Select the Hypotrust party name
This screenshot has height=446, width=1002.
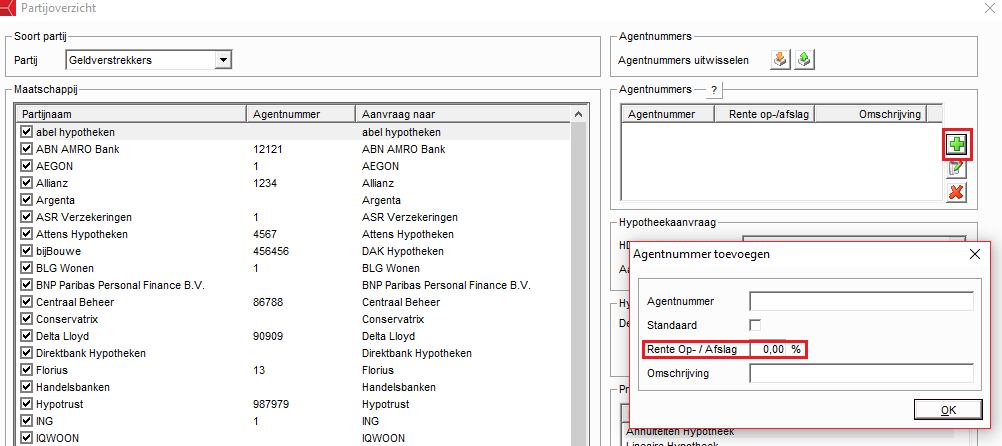coord(59,404)
